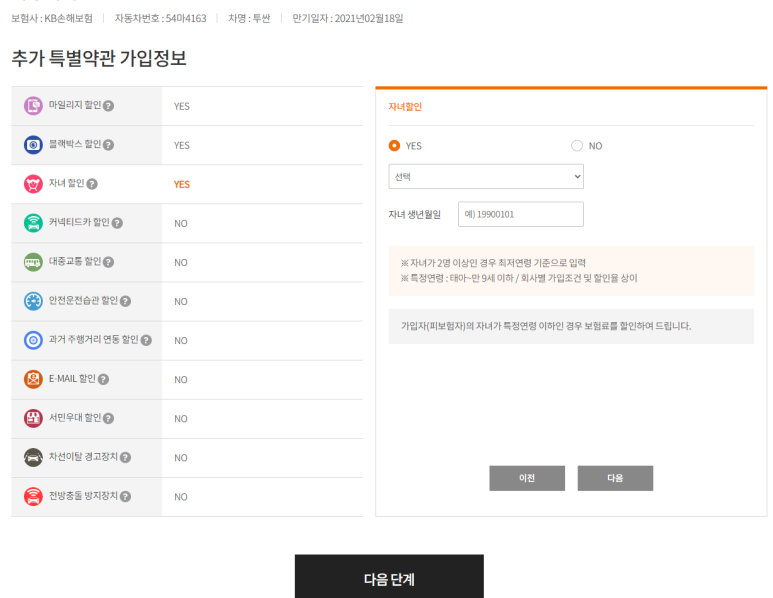This screenshot has height=598, width=773.
Task: Click the 추가 특별약관 가입정보 heading
Action: [99, 58]
